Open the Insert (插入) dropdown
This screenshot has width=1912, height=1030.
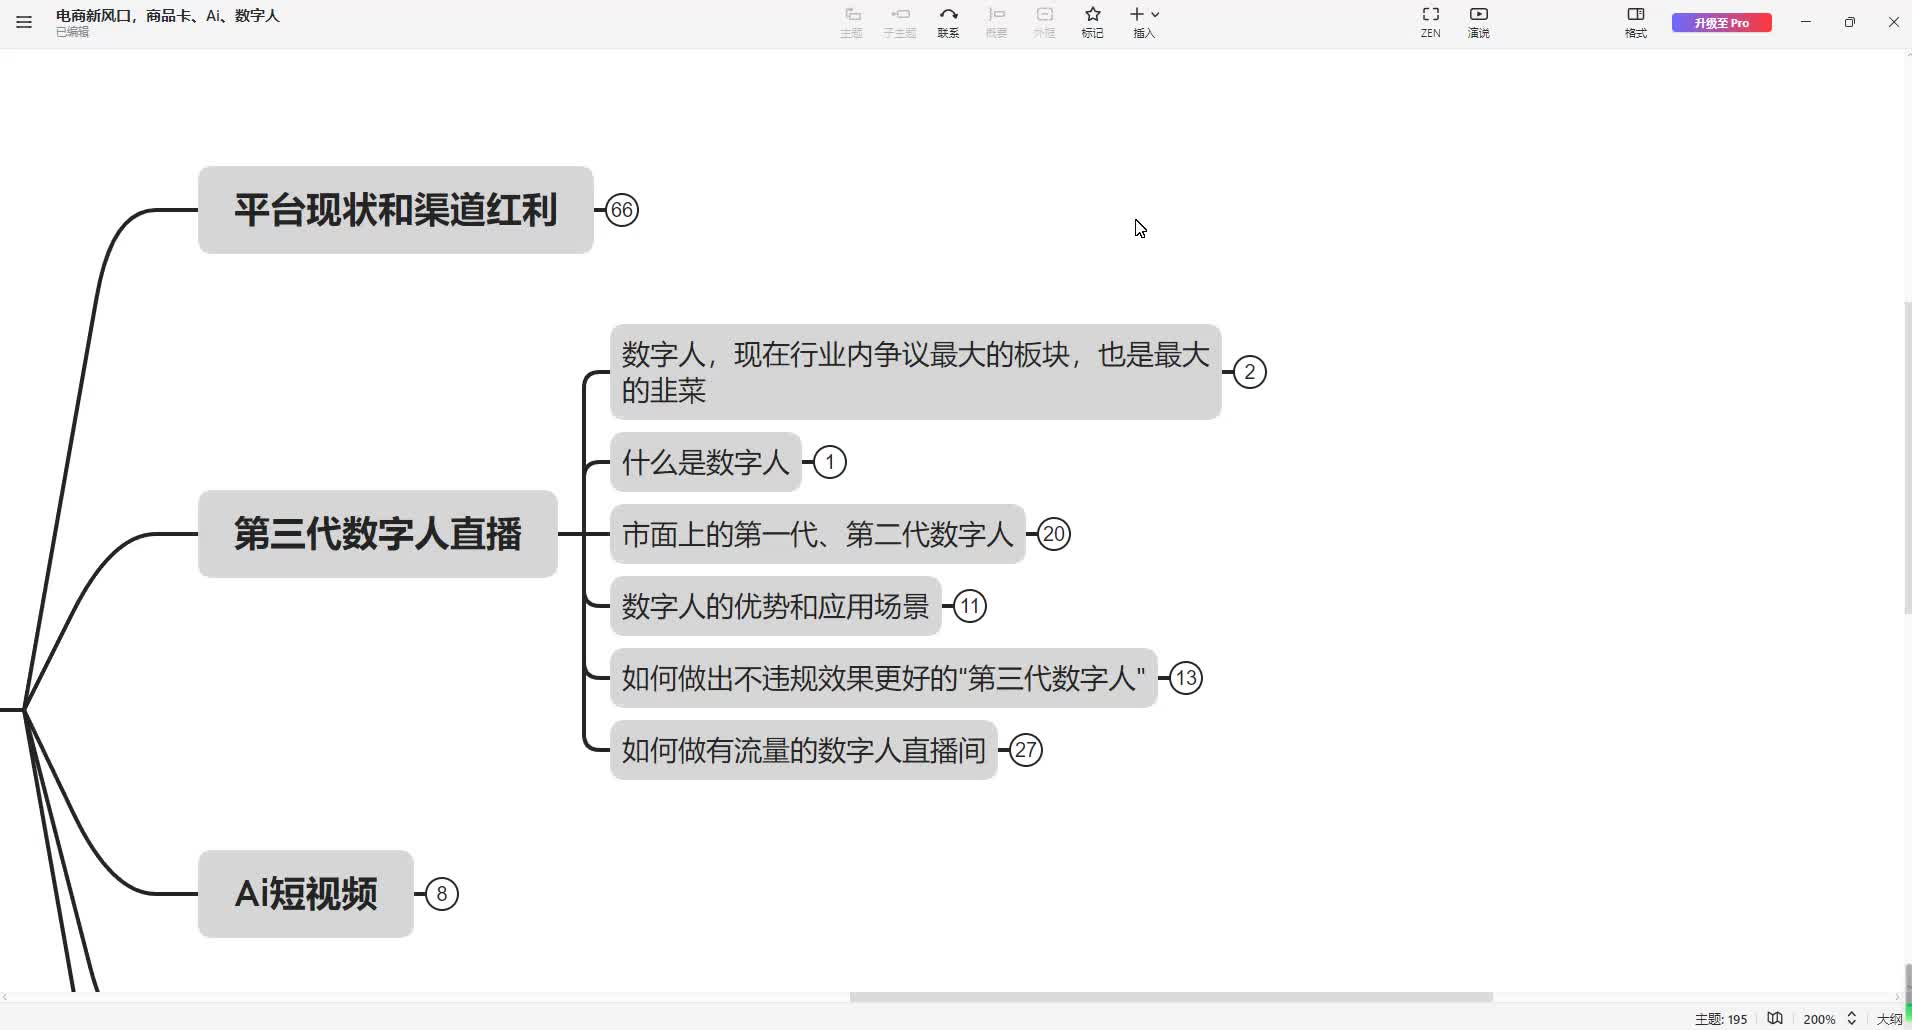click(1144, 22)
